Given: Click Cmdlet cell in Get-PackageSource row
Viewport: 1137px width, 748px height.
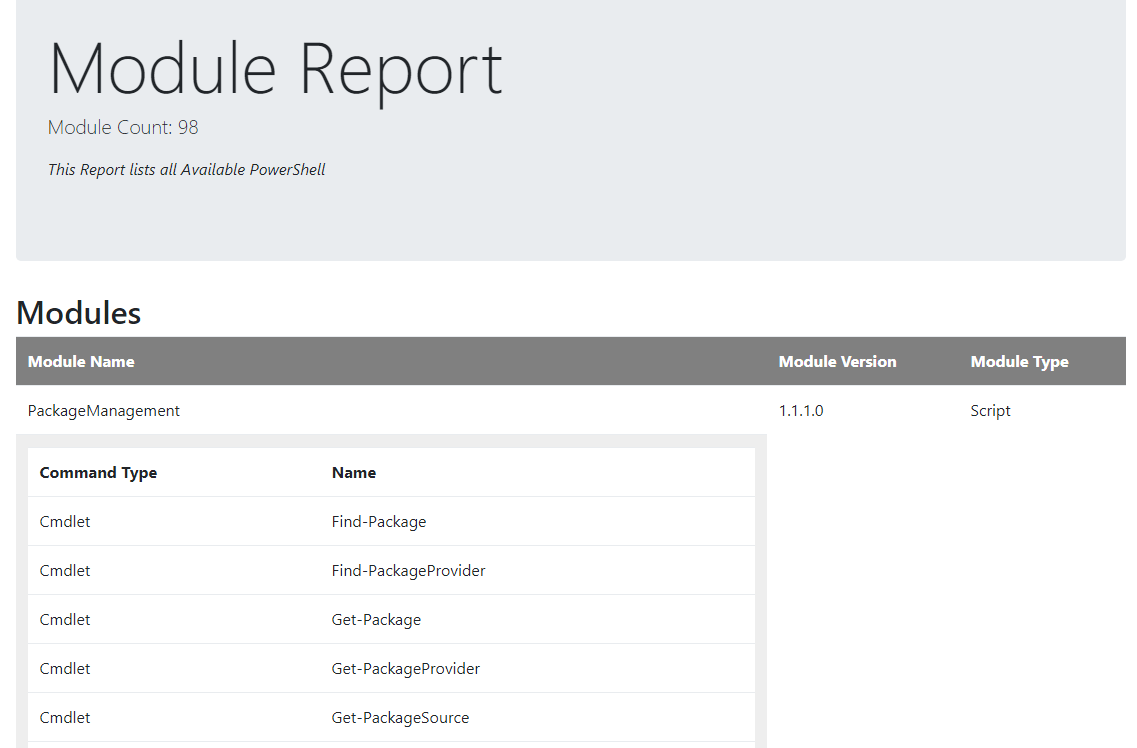Looking at the screenshot, I should pyautogui.click(x=65, y=717).
